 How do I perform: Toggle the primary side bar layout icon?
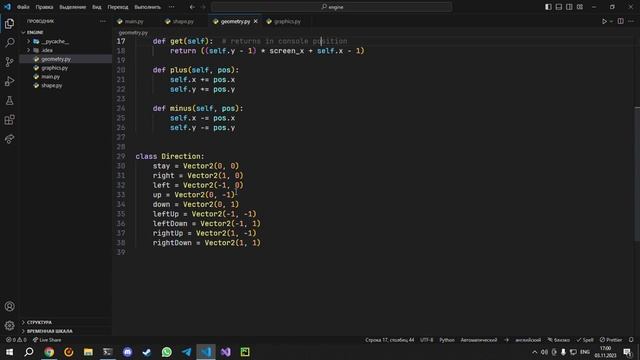548,7
